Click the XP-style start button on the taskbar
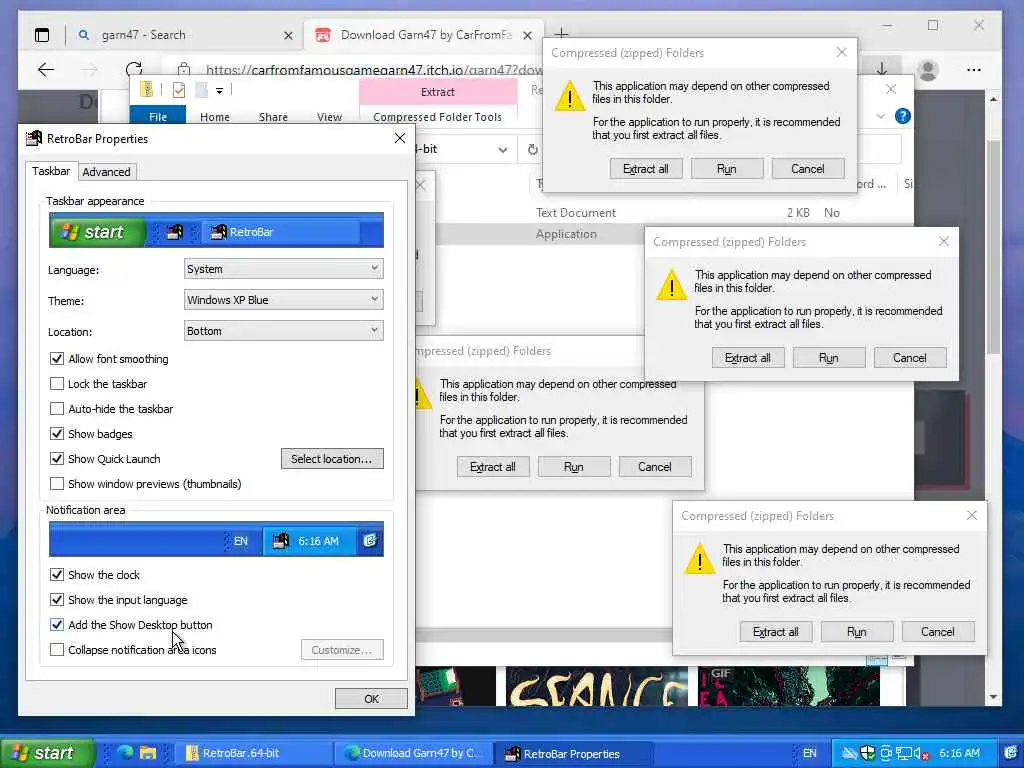 pos(48,753)
